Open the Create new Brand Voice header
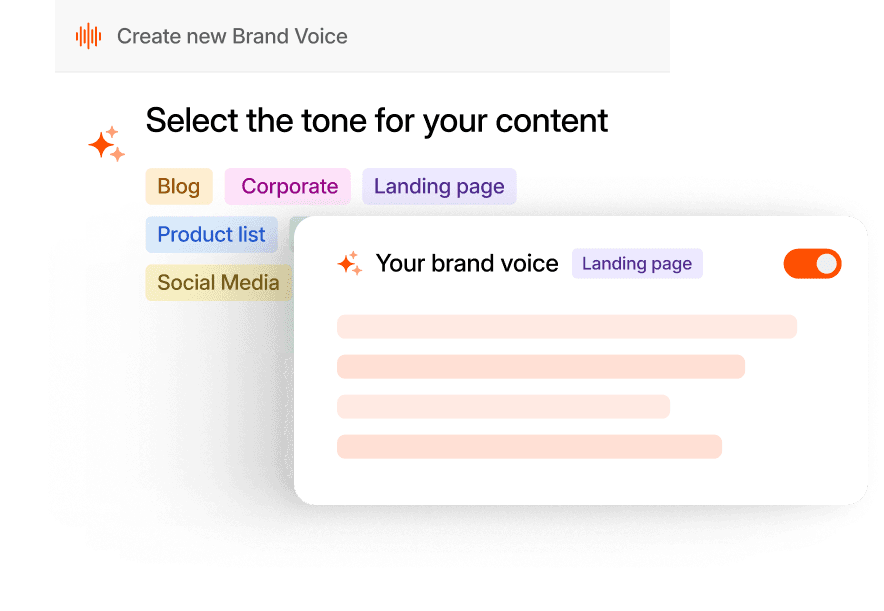The height and width of the screenshot is (611, 884). tap(232, 36)
